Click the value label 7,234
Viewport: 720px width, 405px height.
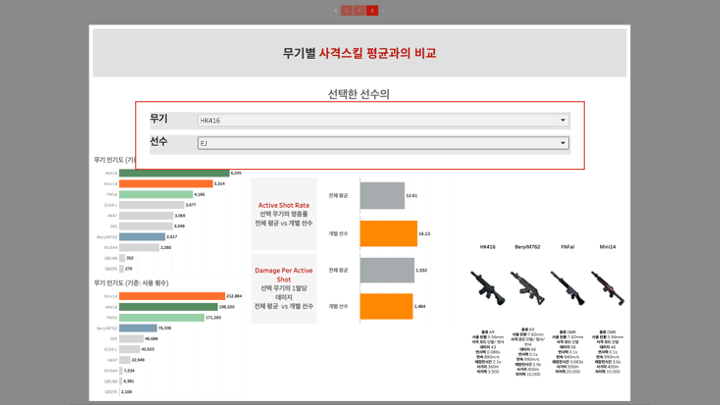(129, 371)
